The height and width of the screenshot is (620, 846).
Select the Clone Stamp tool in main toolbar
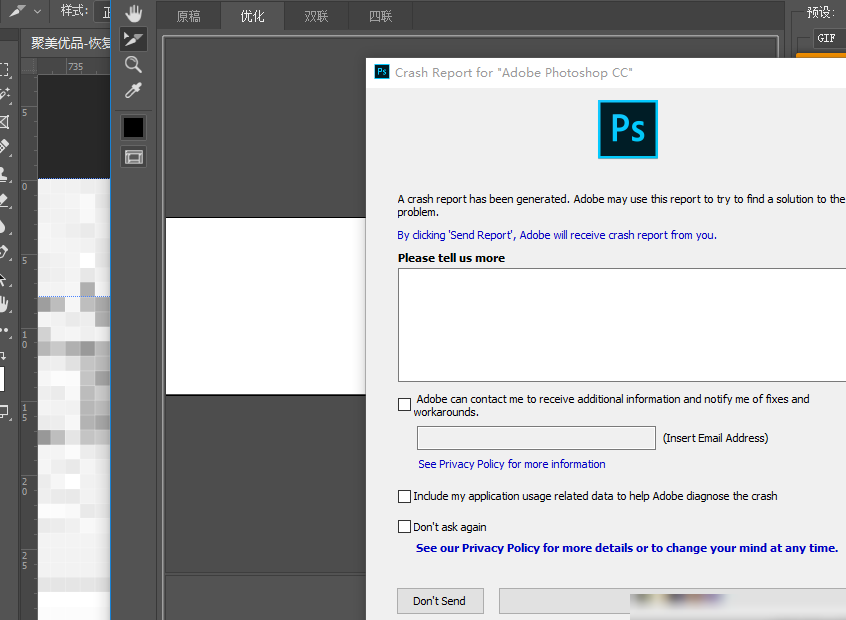[5, 174]
